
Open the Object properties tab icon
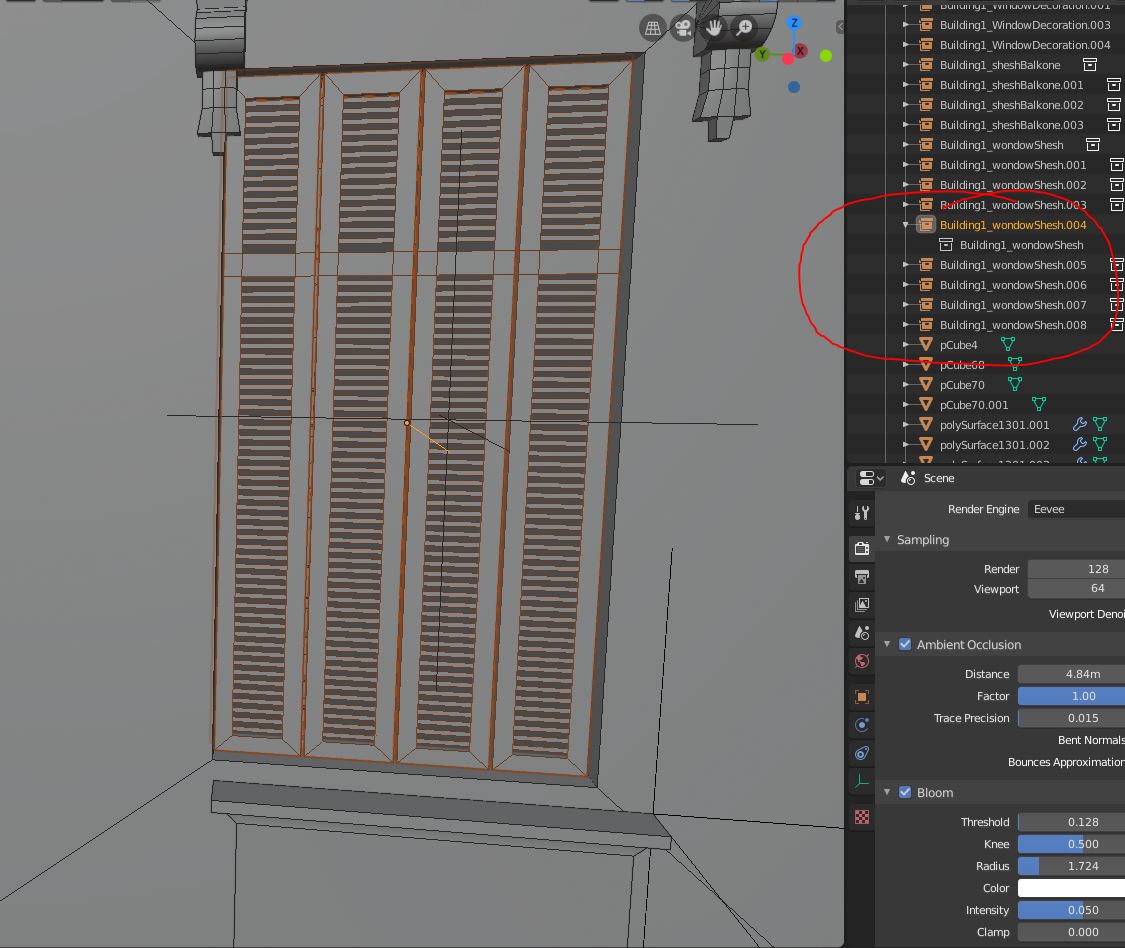(862, 696)
